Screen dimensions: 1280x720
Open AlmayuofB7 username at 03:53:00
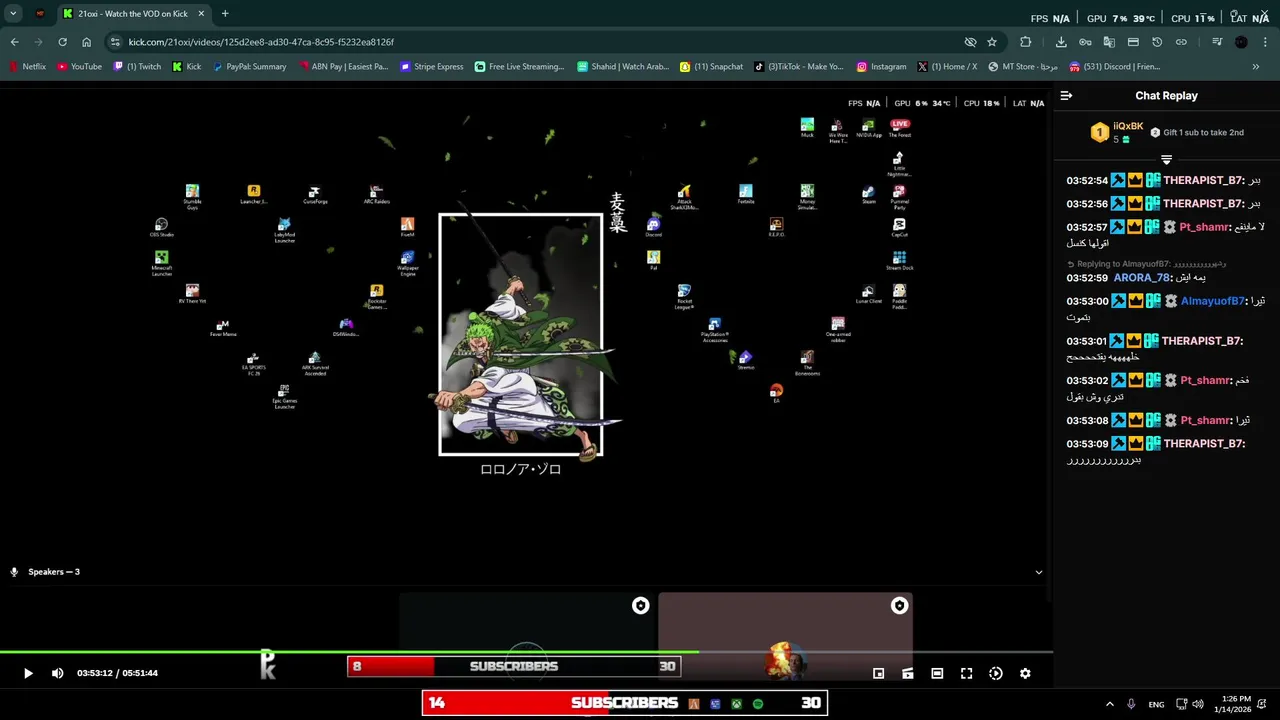(x=1213, y=301)
